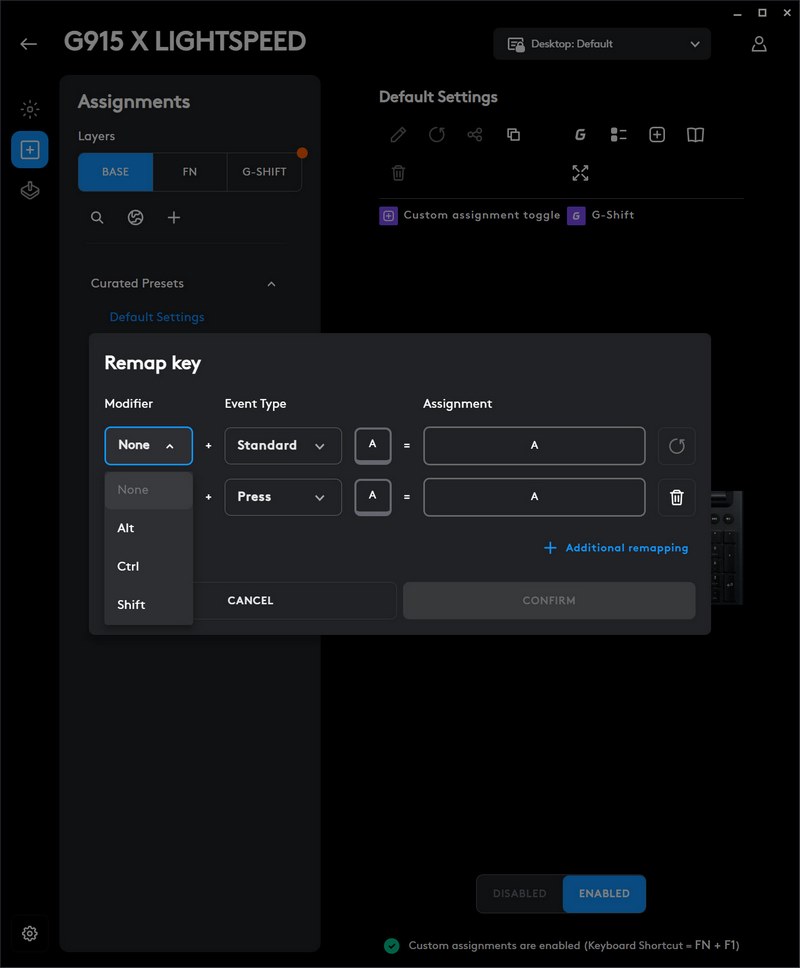800x968 pixels.
Task: Click the Cancel button
Action: pyautogui.click(x=250, y=600)
